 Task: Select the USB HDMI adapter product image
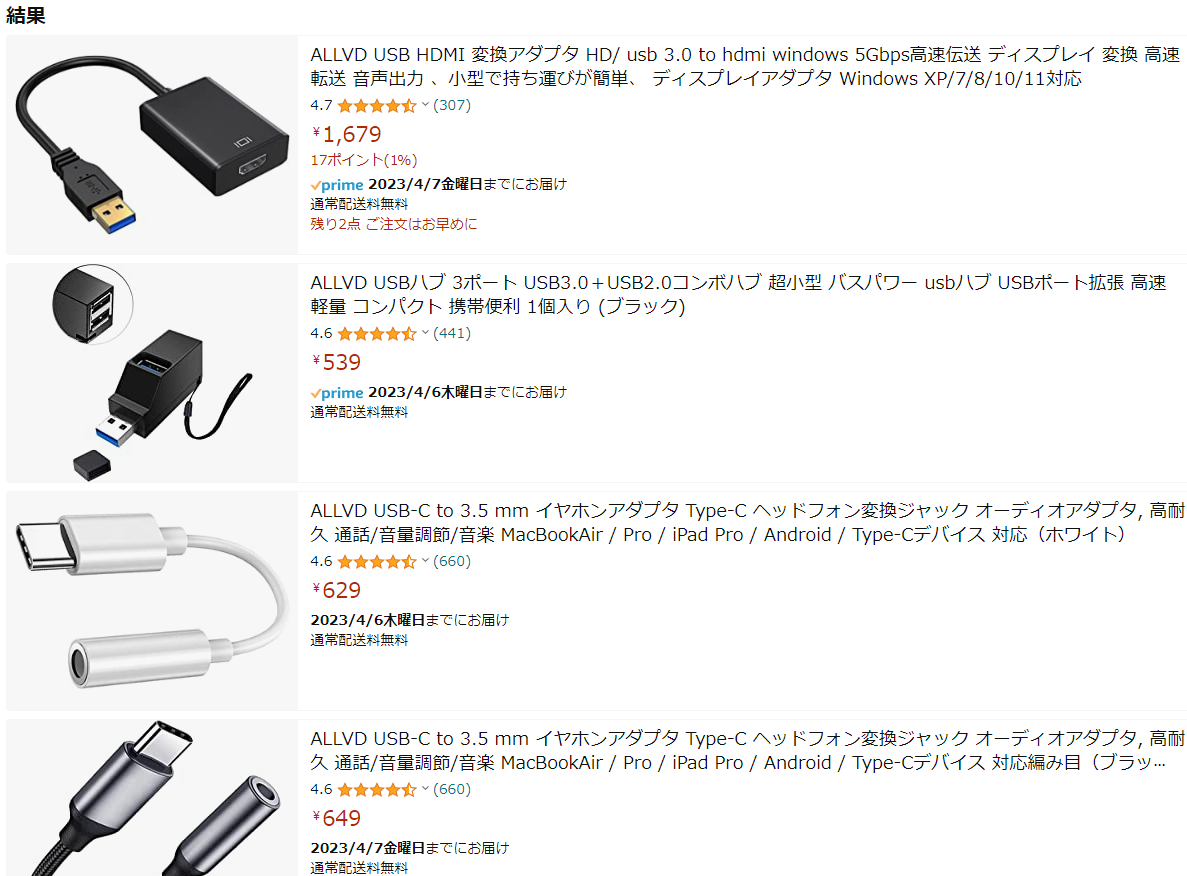pos(152,145)
